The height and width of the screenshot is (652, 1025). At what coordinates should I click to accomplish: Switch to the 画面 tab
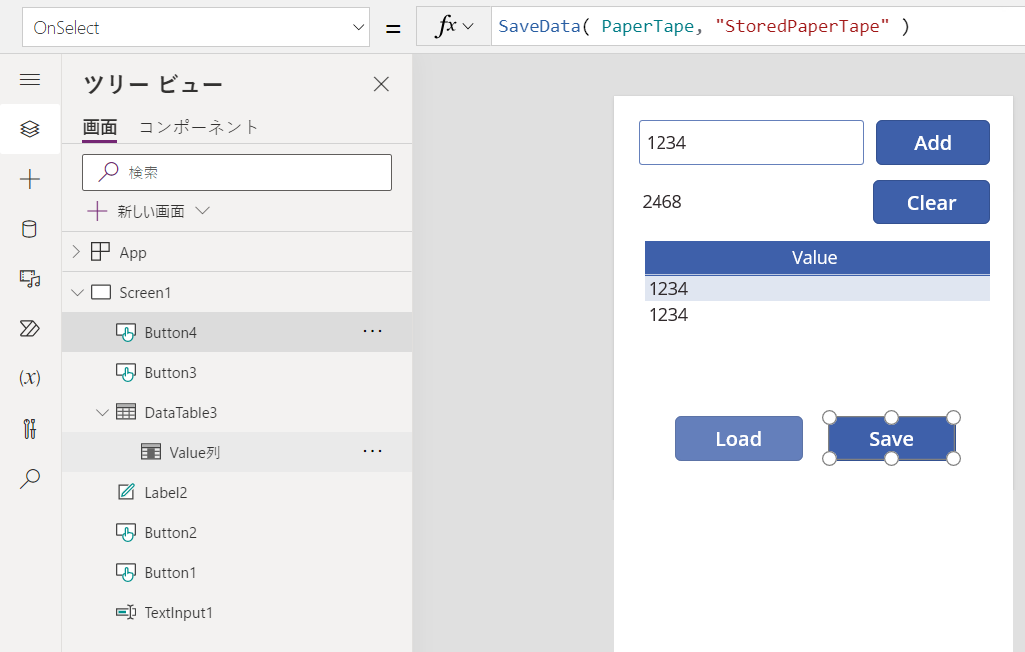(99, 127)
